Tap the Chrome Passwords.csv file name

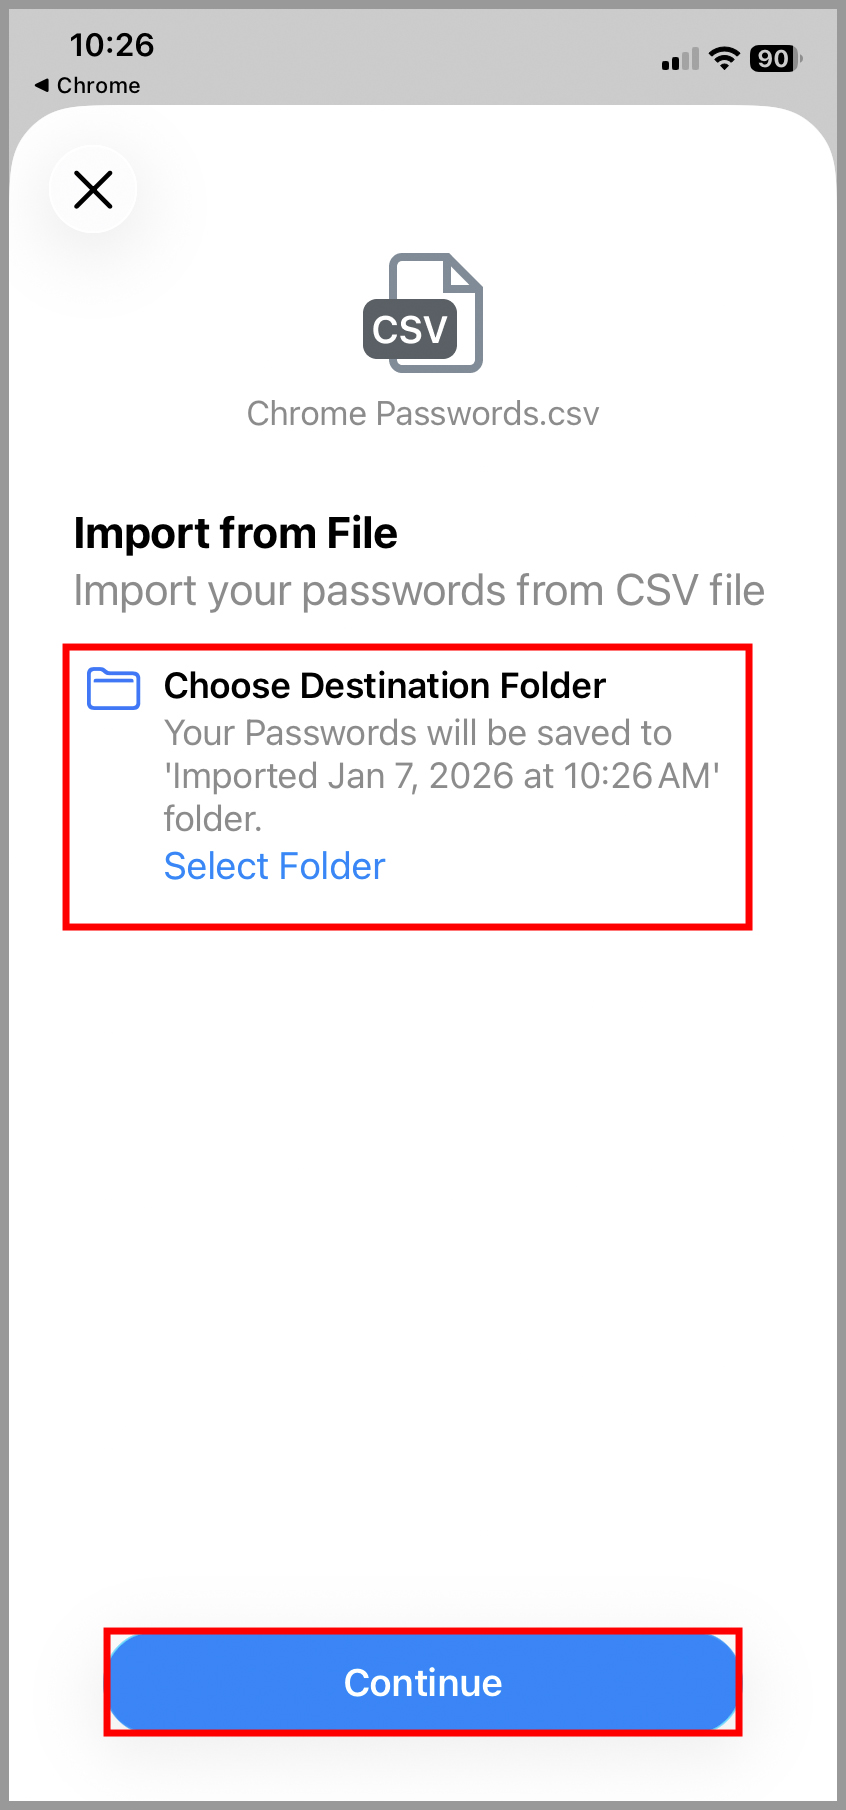point(423,414)
